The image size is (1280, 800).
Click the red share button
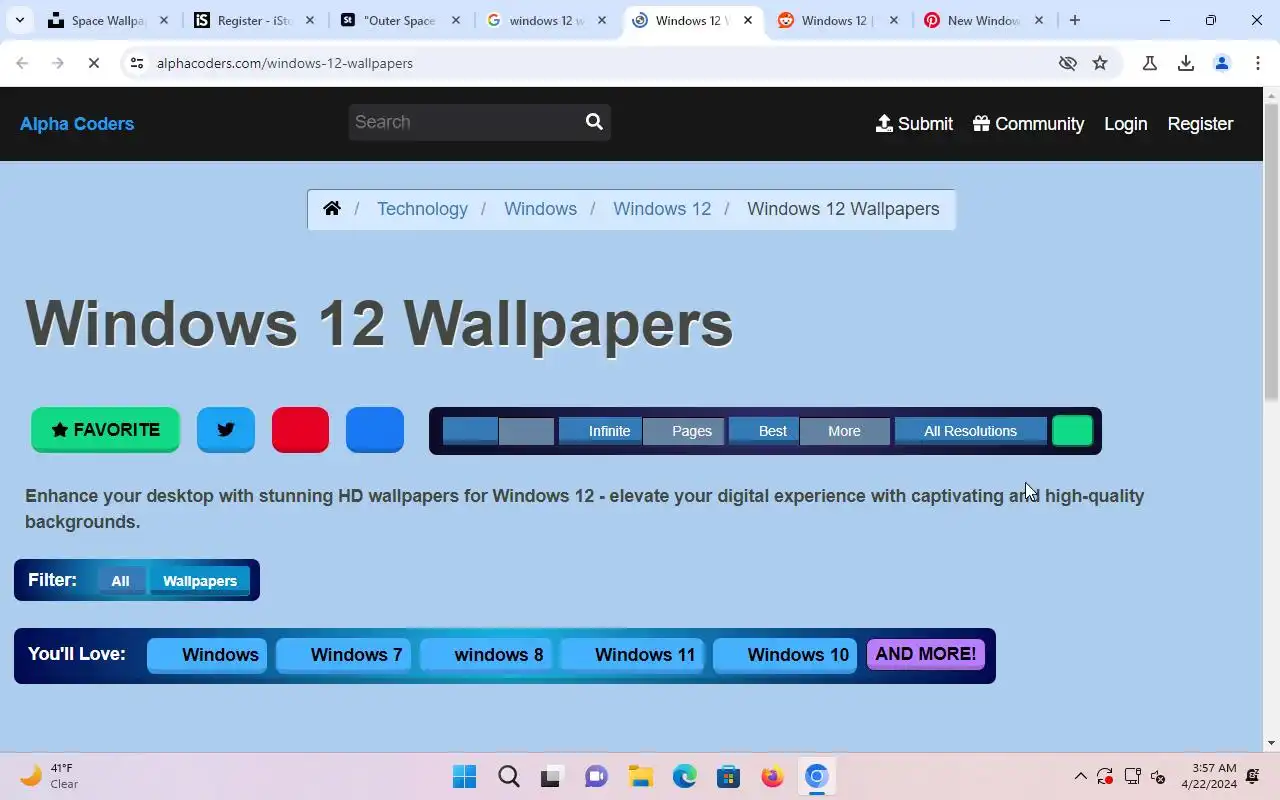pyautogui.click(x=300, y=430)
